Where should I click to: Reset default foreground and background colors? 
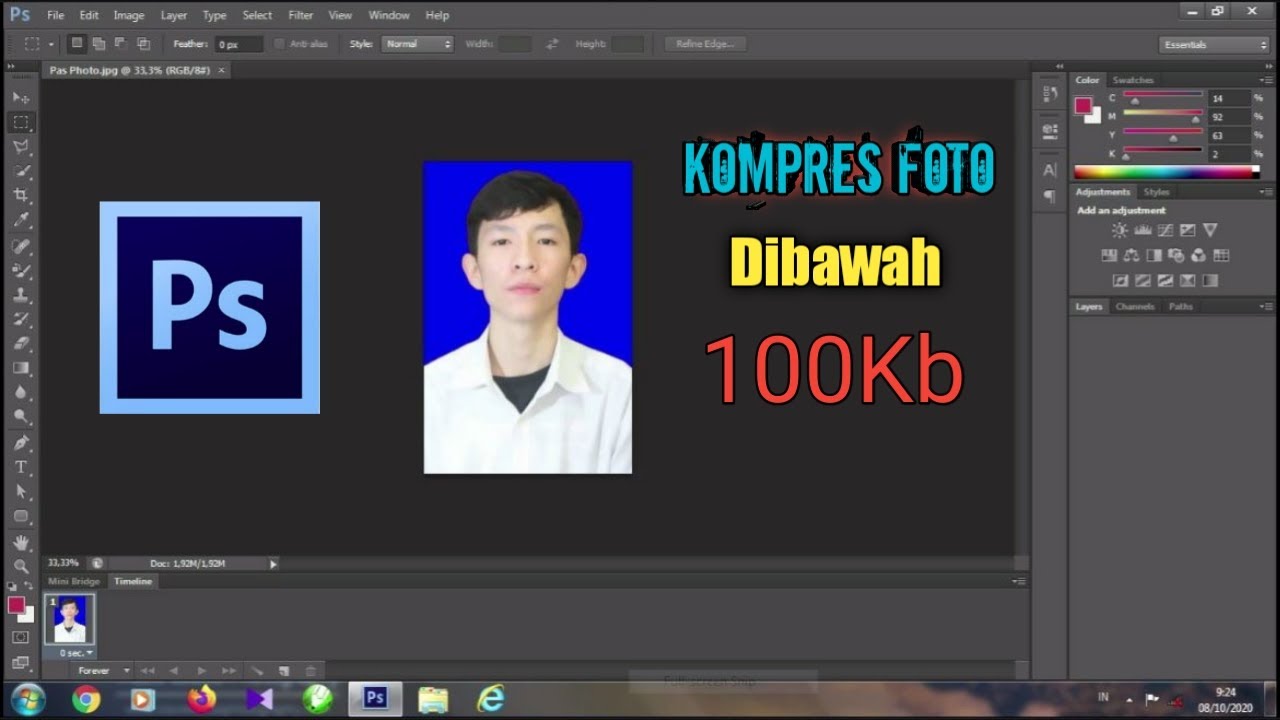point(12,587)
